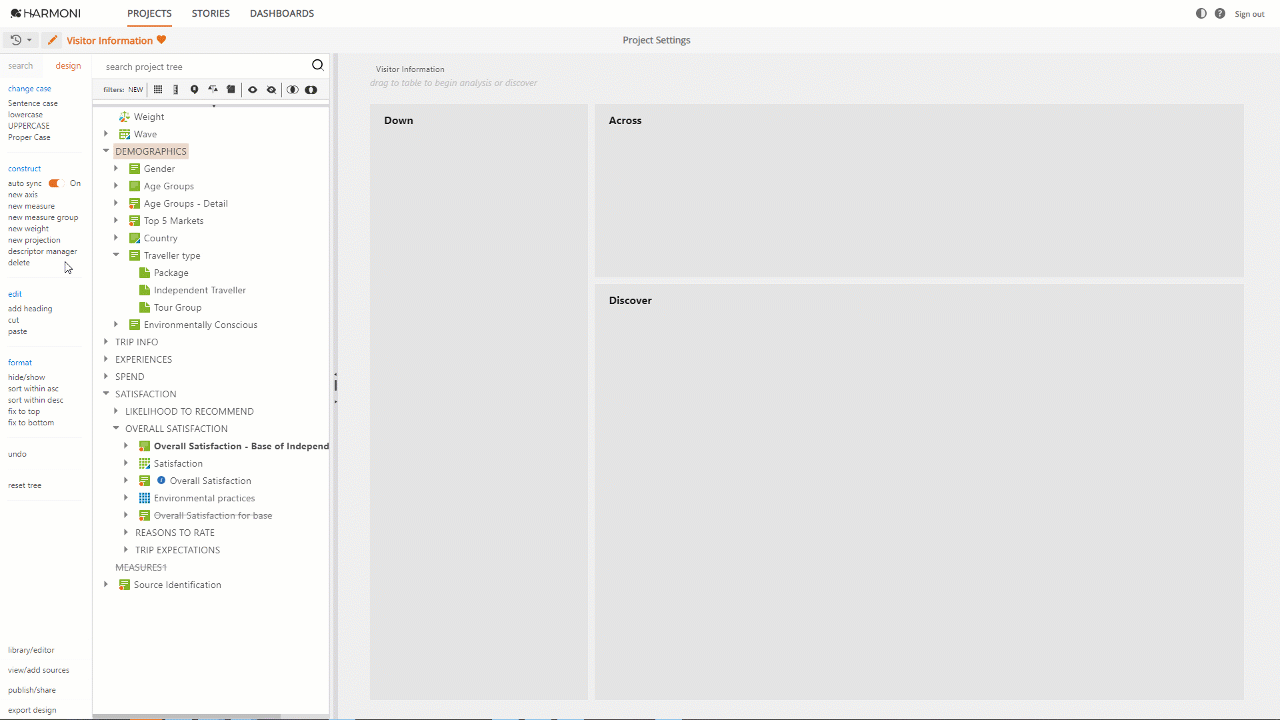
Task: Click reset tree
Action: 25,486
